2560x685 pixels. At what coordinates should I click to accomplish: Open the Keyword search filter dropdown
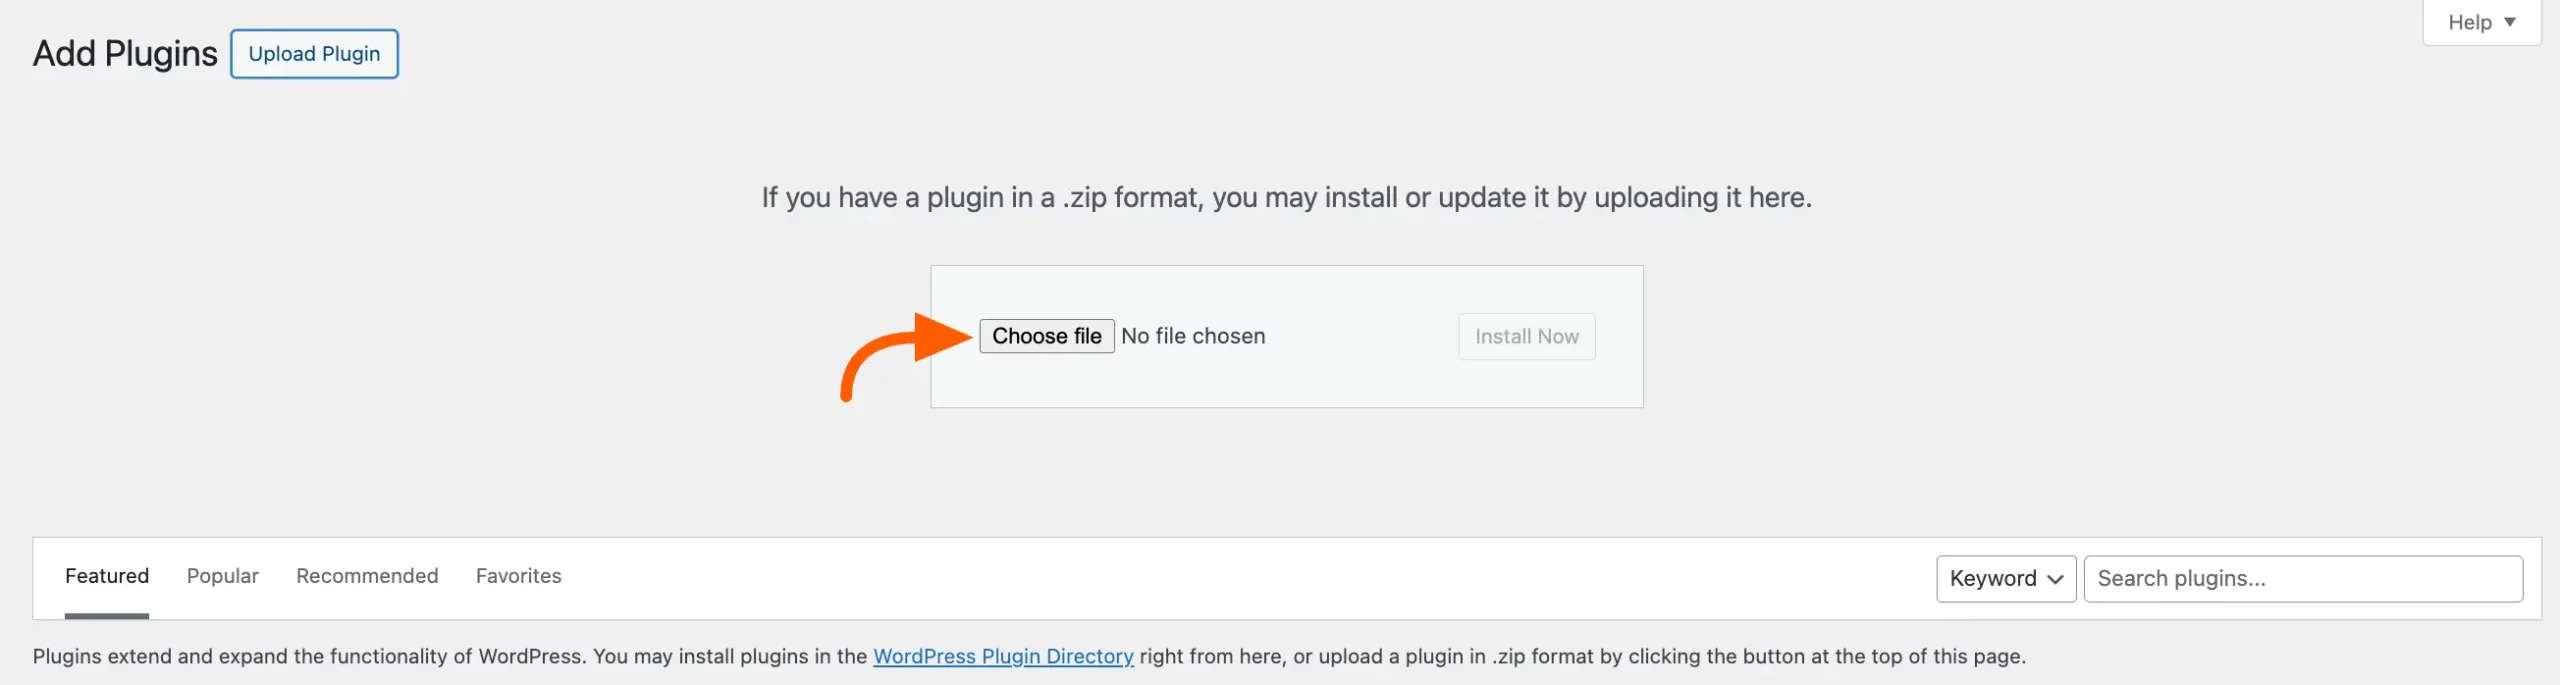tap(2004, 578)
